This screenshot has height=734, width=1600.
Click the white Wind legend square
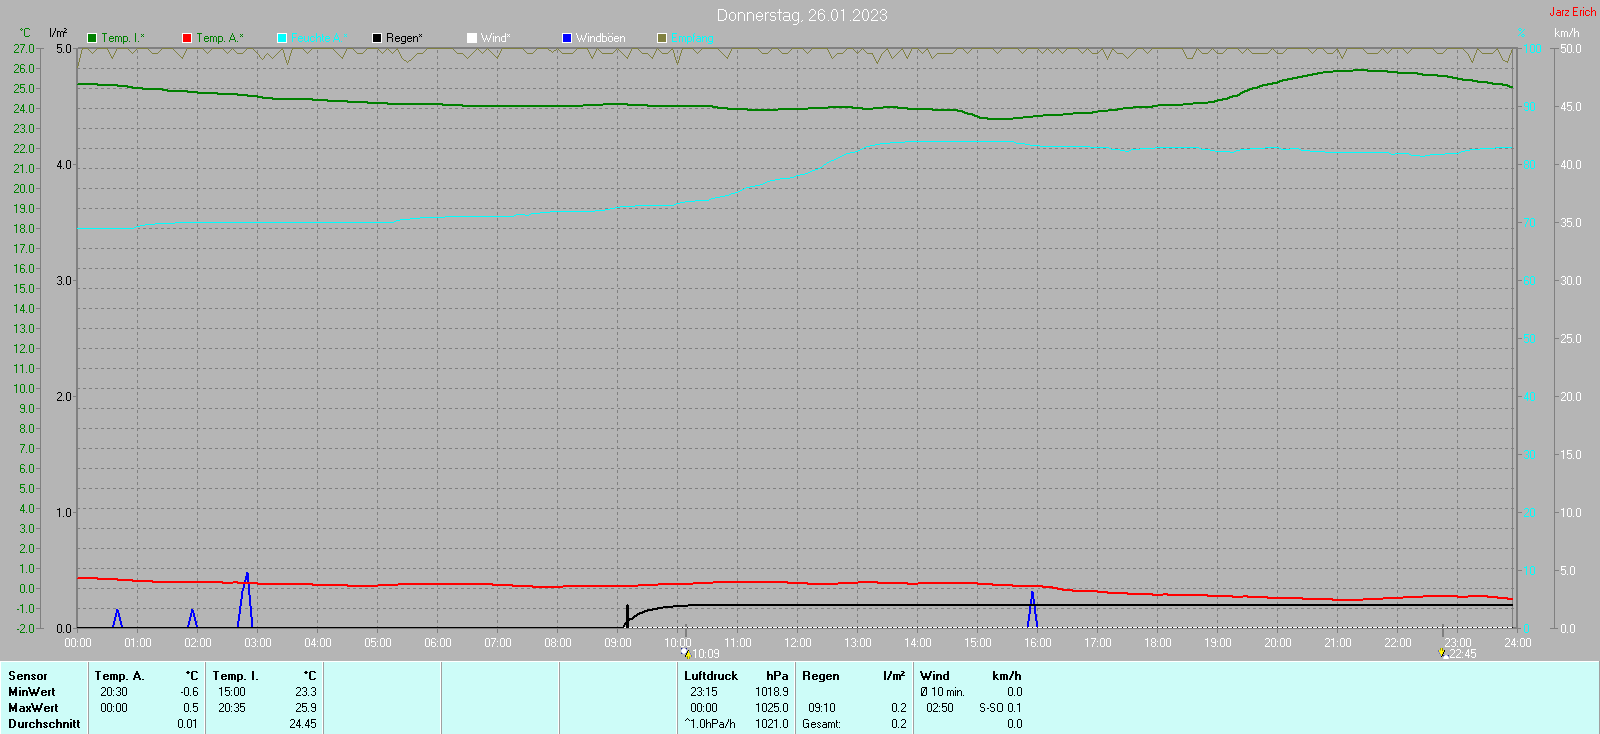tap(472, 38)
